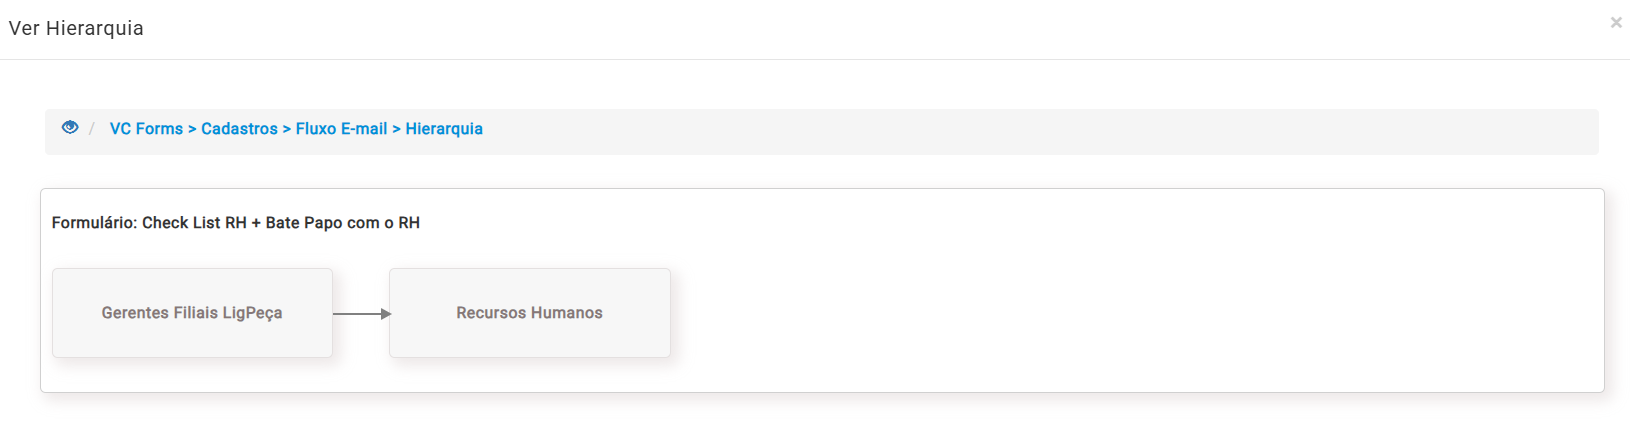Select the Gerentes Filiais LigPeça node
Image resolution: width=1630 pixels, height=431 pixels.
[192, 313]
